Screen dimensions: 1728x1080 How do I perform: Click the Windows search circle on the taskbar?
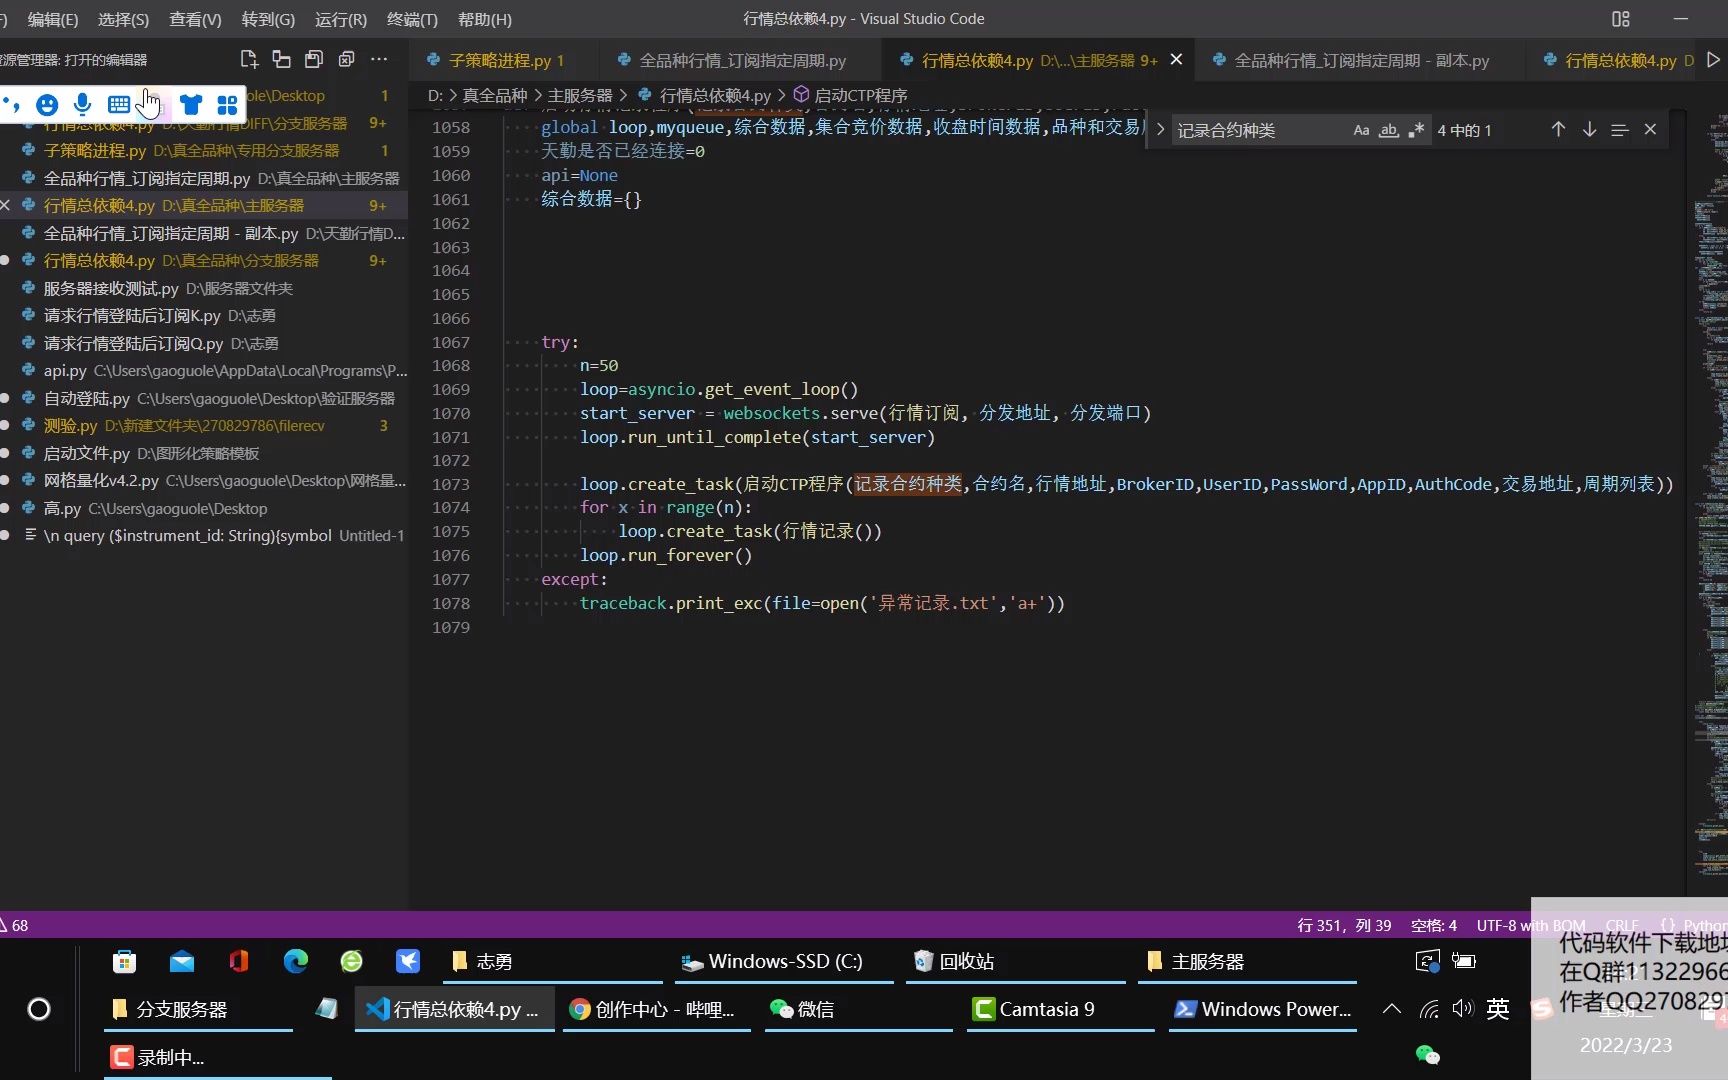(39, 1009)
